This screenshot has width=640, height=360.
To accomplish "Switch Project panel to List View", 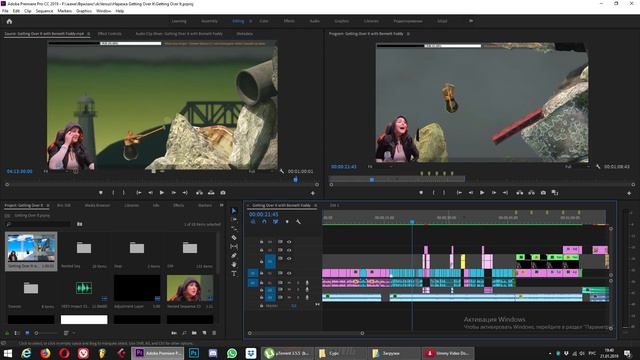I will [17, 333].
